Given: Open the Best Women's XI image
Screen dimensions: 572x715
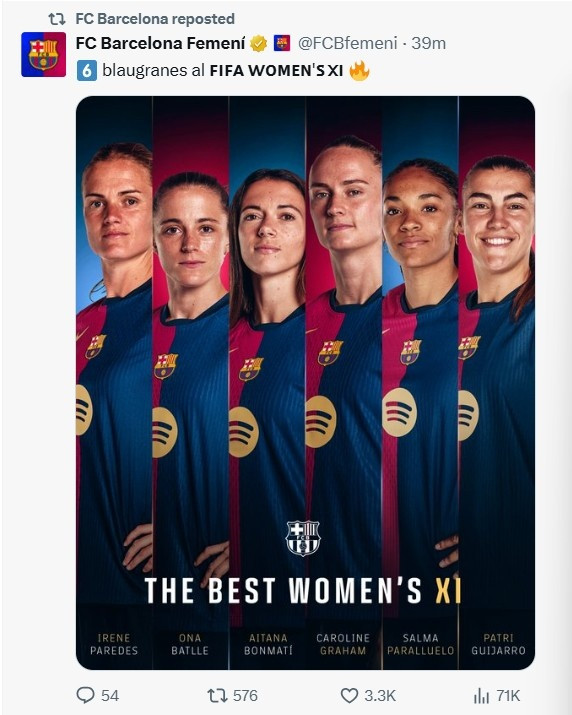Looking at the screenshot, I should tap(305, 383).
